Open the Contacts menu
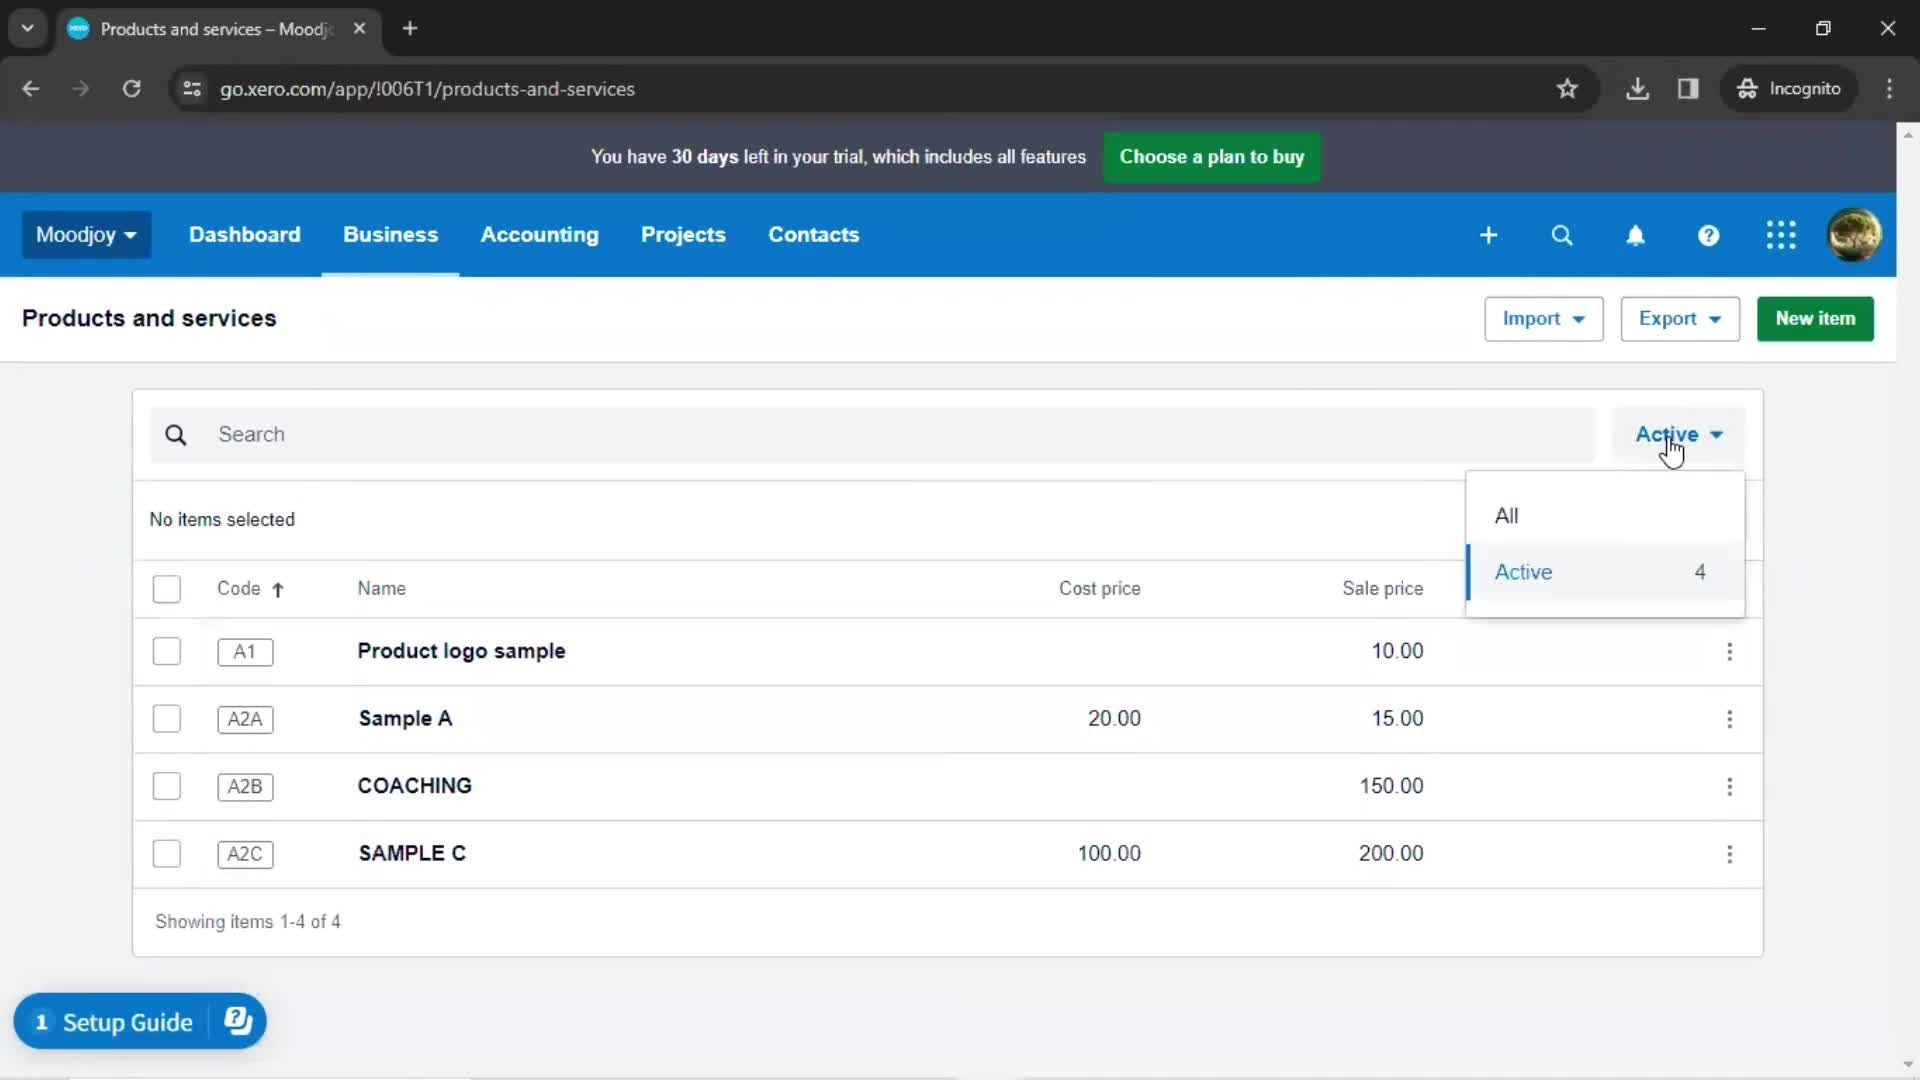Image resolution: width=1920 pixels, height=1080 pixels. pyautogui.click(x=813, y=235)
